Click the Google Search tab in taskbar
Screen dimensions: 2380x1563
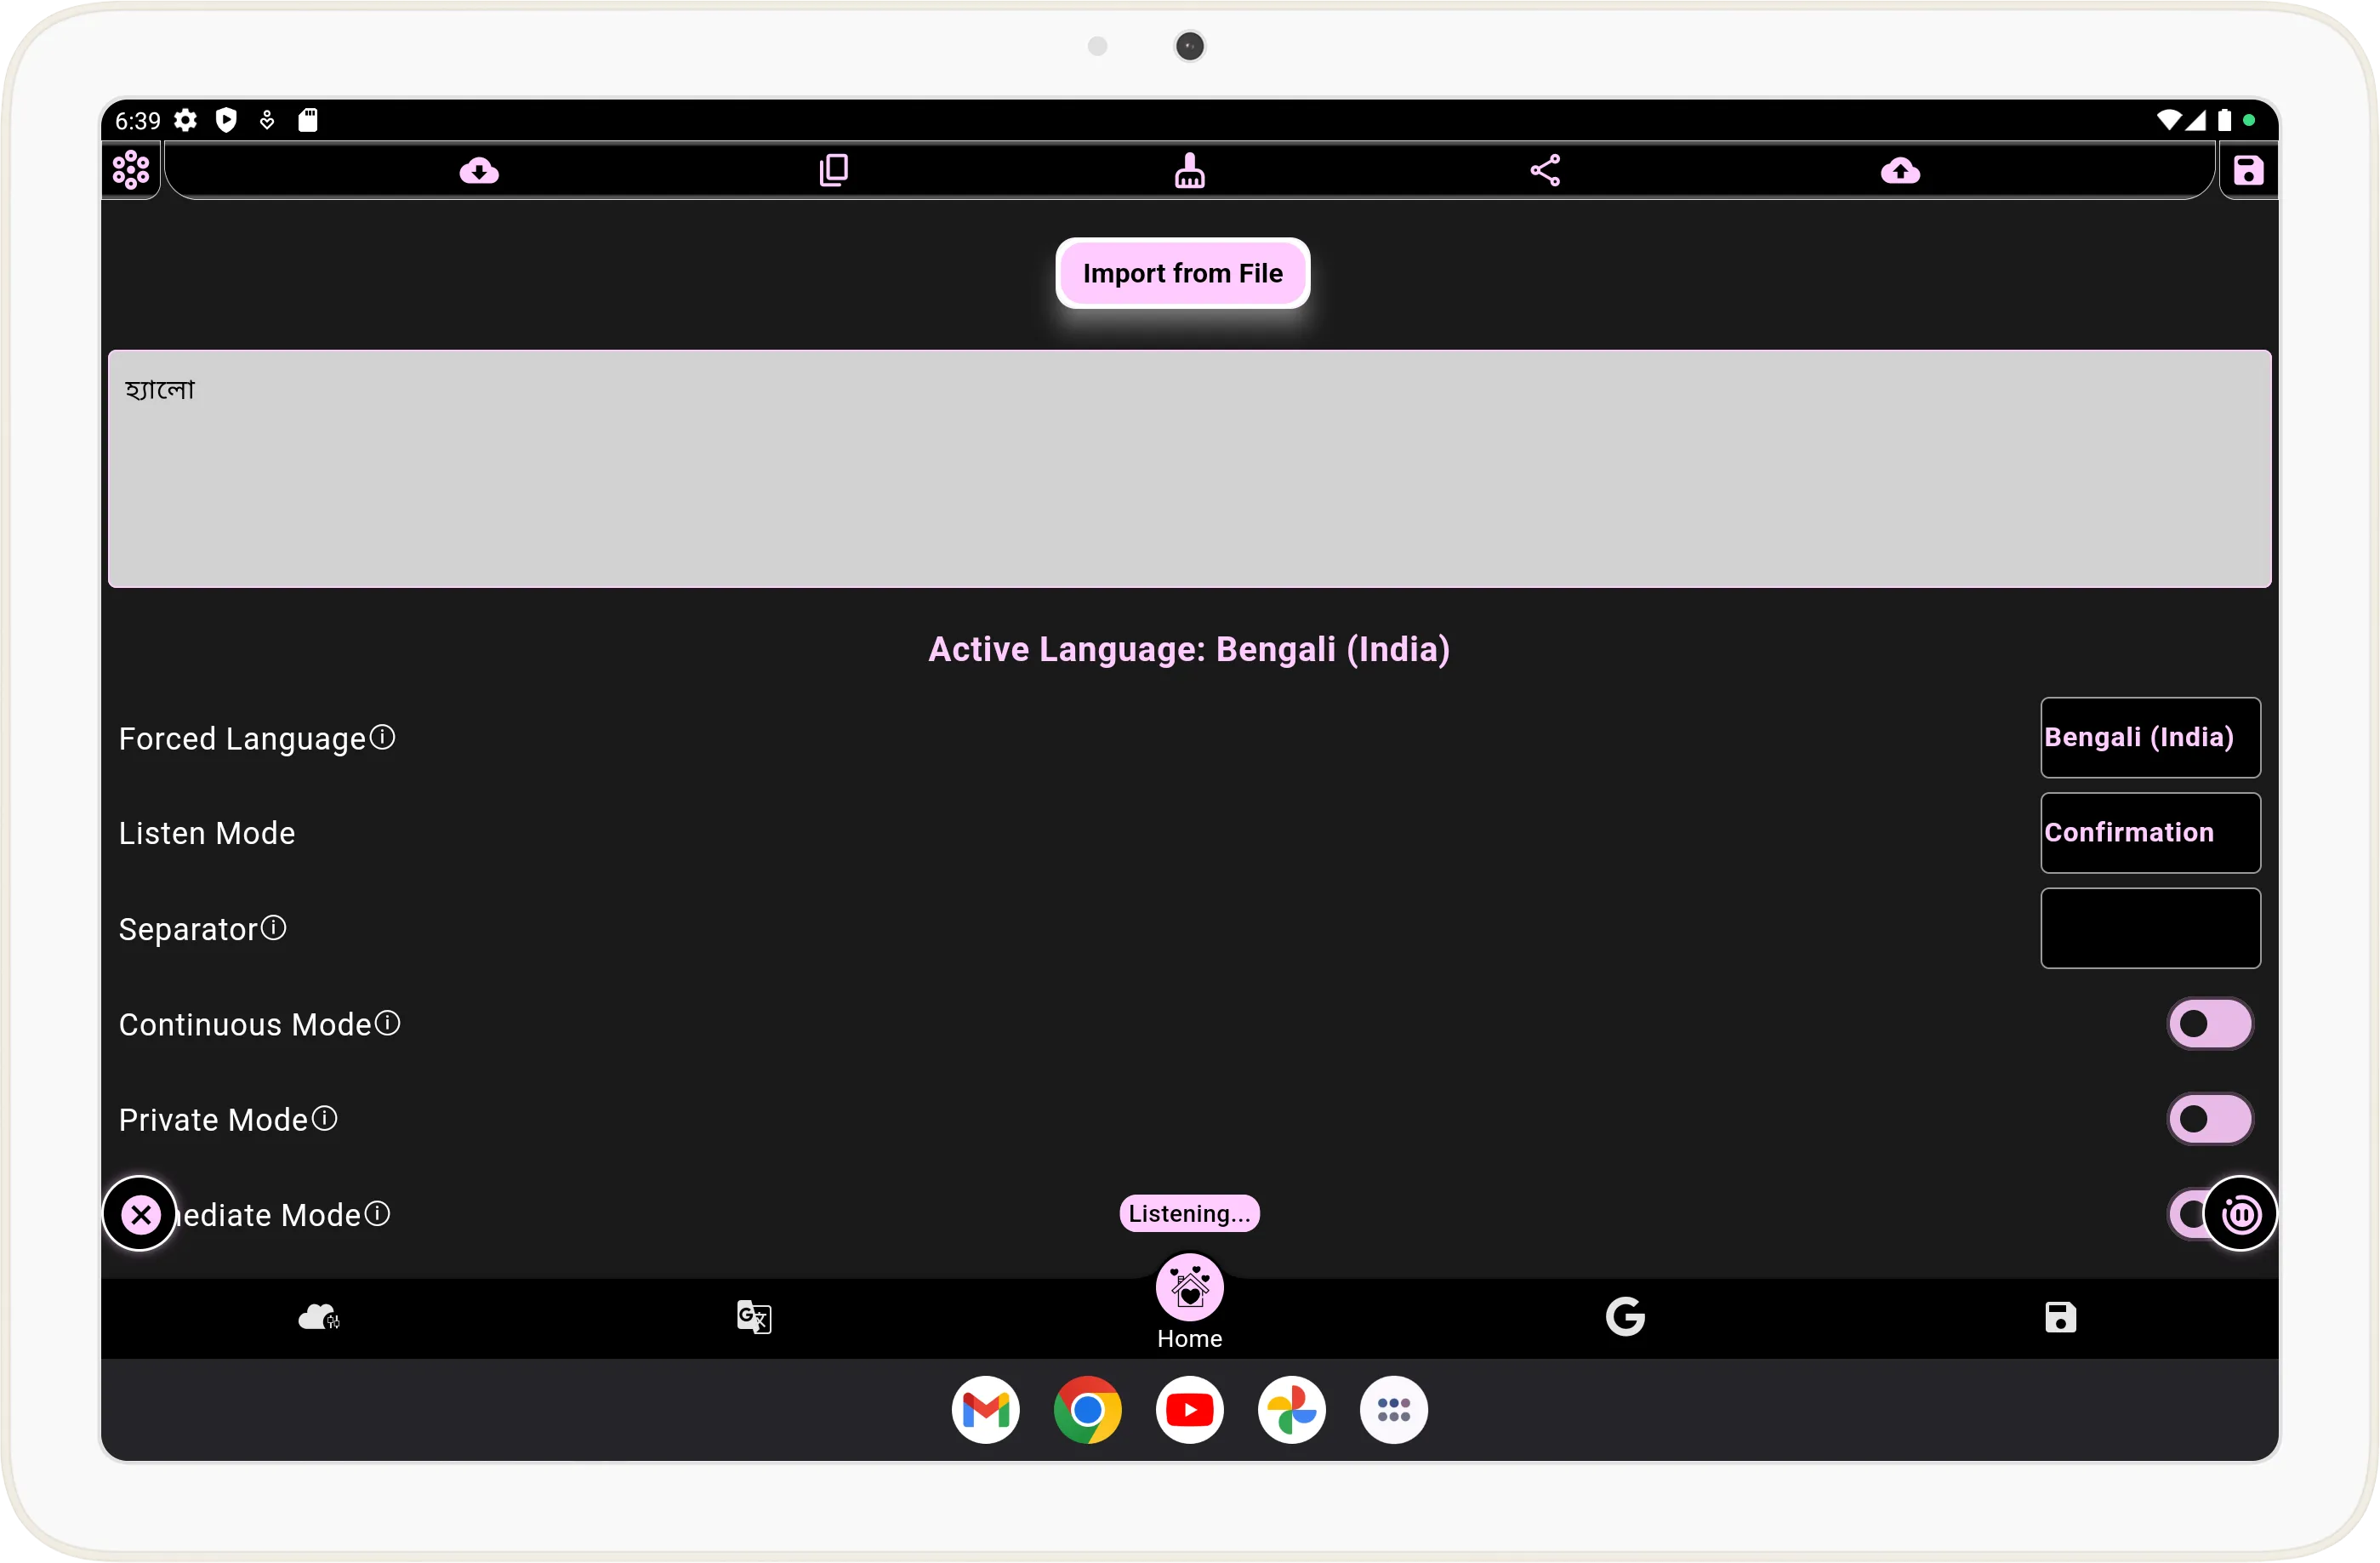[x=1623, y=1317]
